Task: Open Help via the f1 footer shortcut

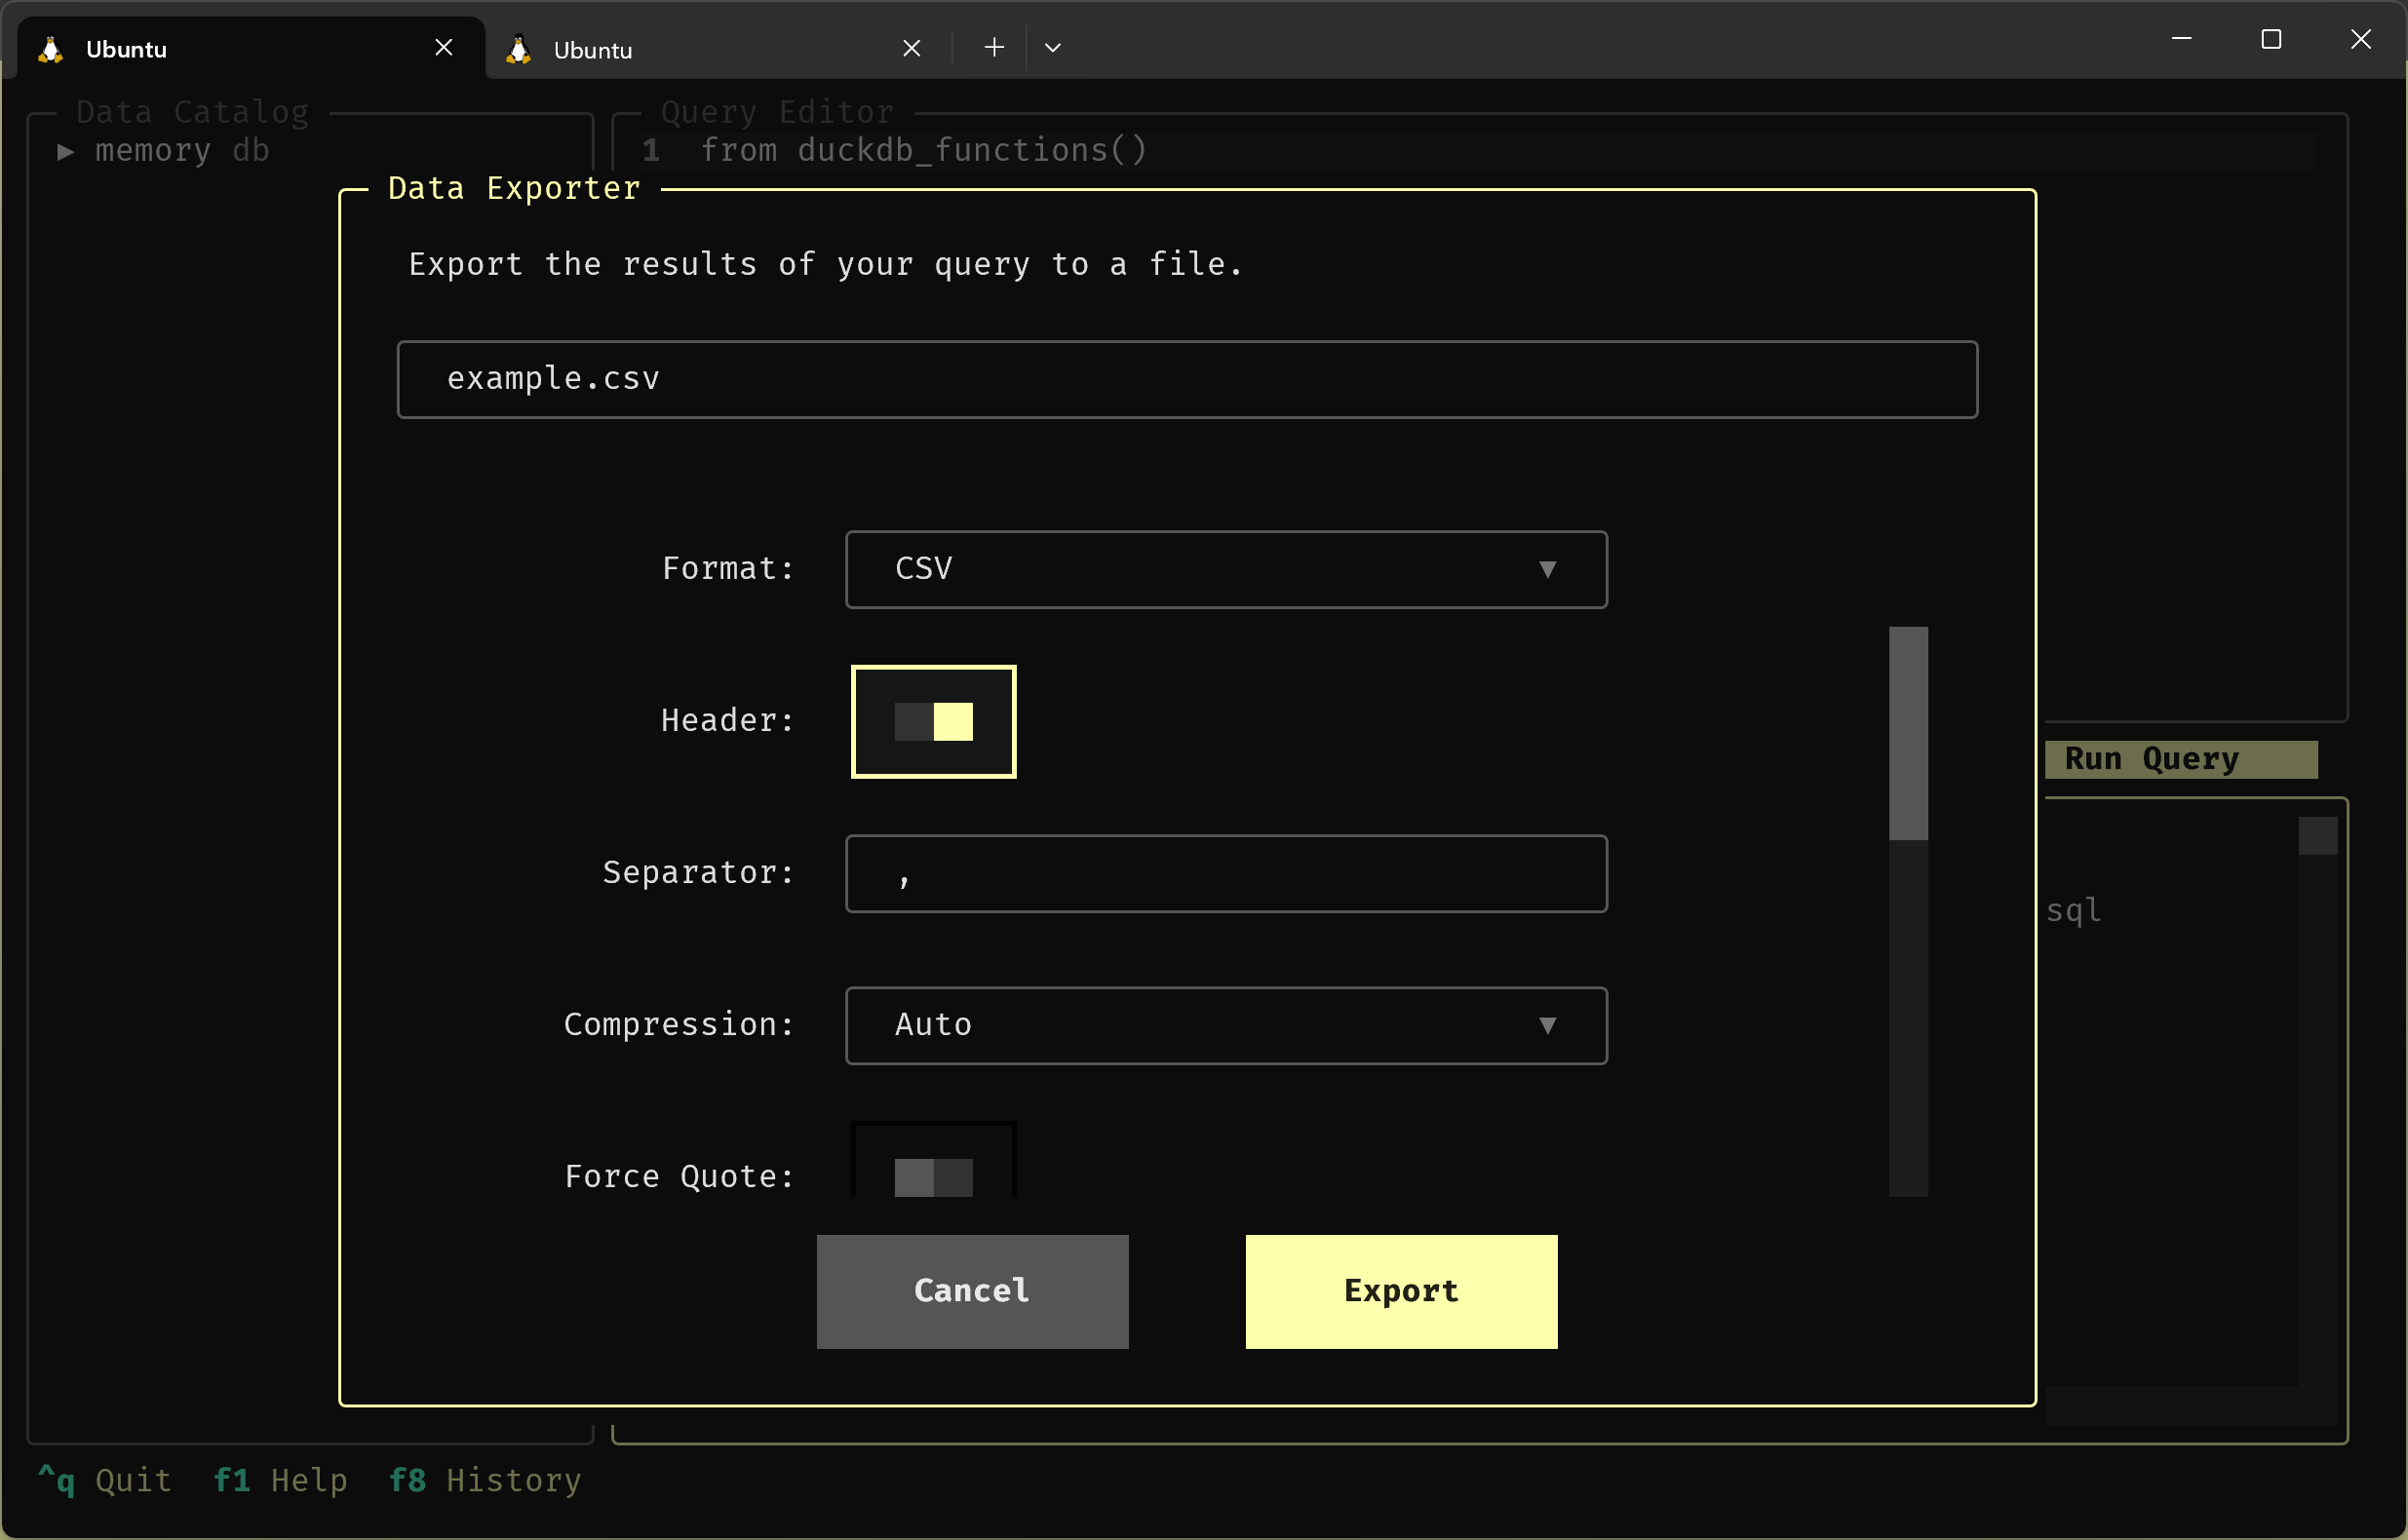Action: point(281,1481)
